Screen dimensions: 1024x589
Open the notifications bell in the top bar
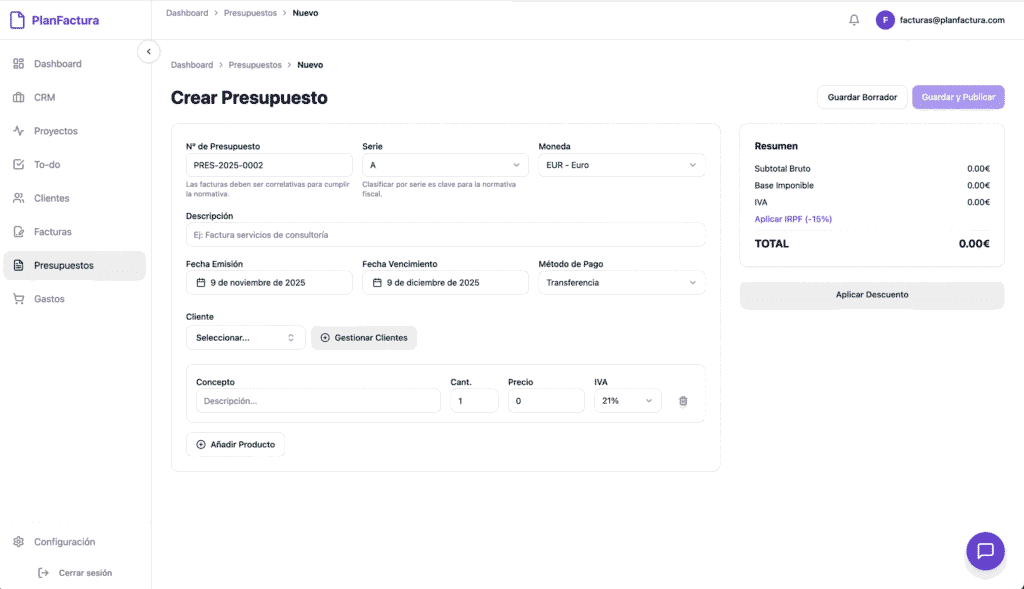[x=854, y=19]
